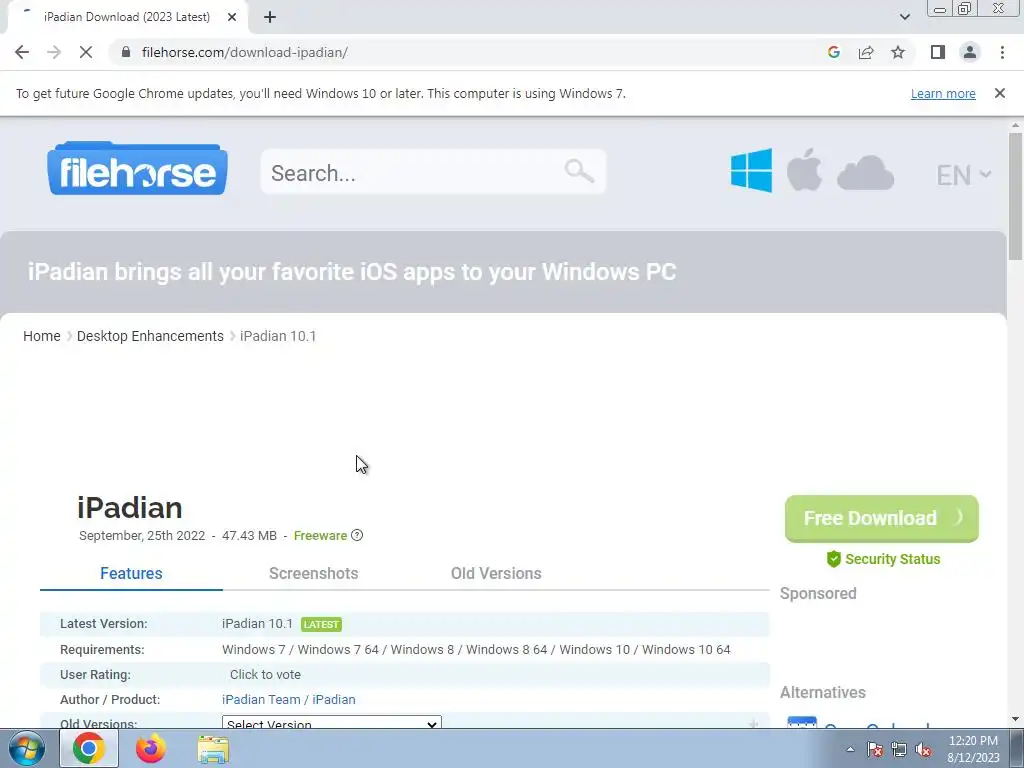Open the taskbar clock and date
Screen dimensions: 1024x768
coord(973,749)
